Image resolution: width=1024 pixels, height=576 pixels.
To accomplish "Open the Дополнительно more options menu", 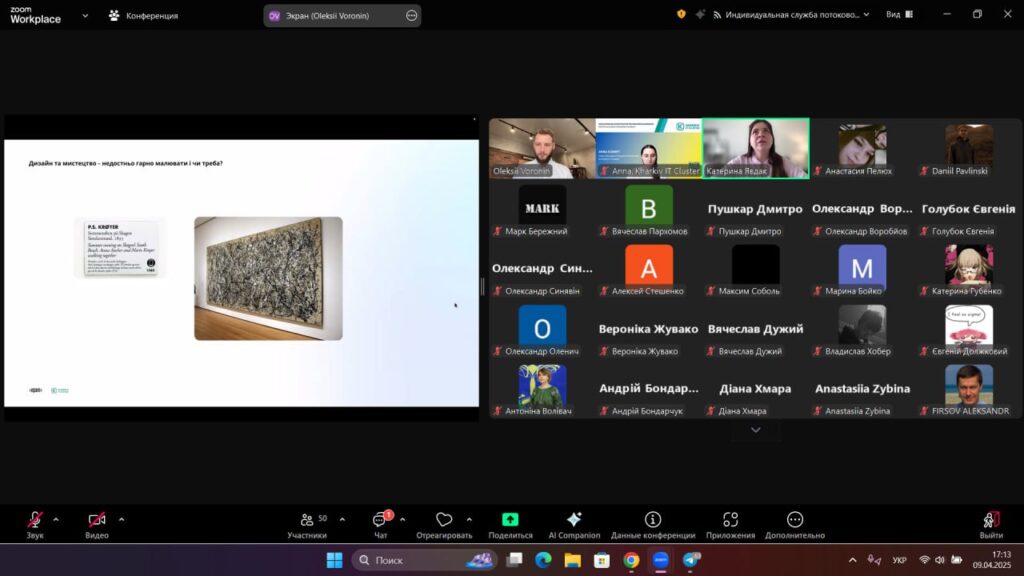I will tap(795, 525).
